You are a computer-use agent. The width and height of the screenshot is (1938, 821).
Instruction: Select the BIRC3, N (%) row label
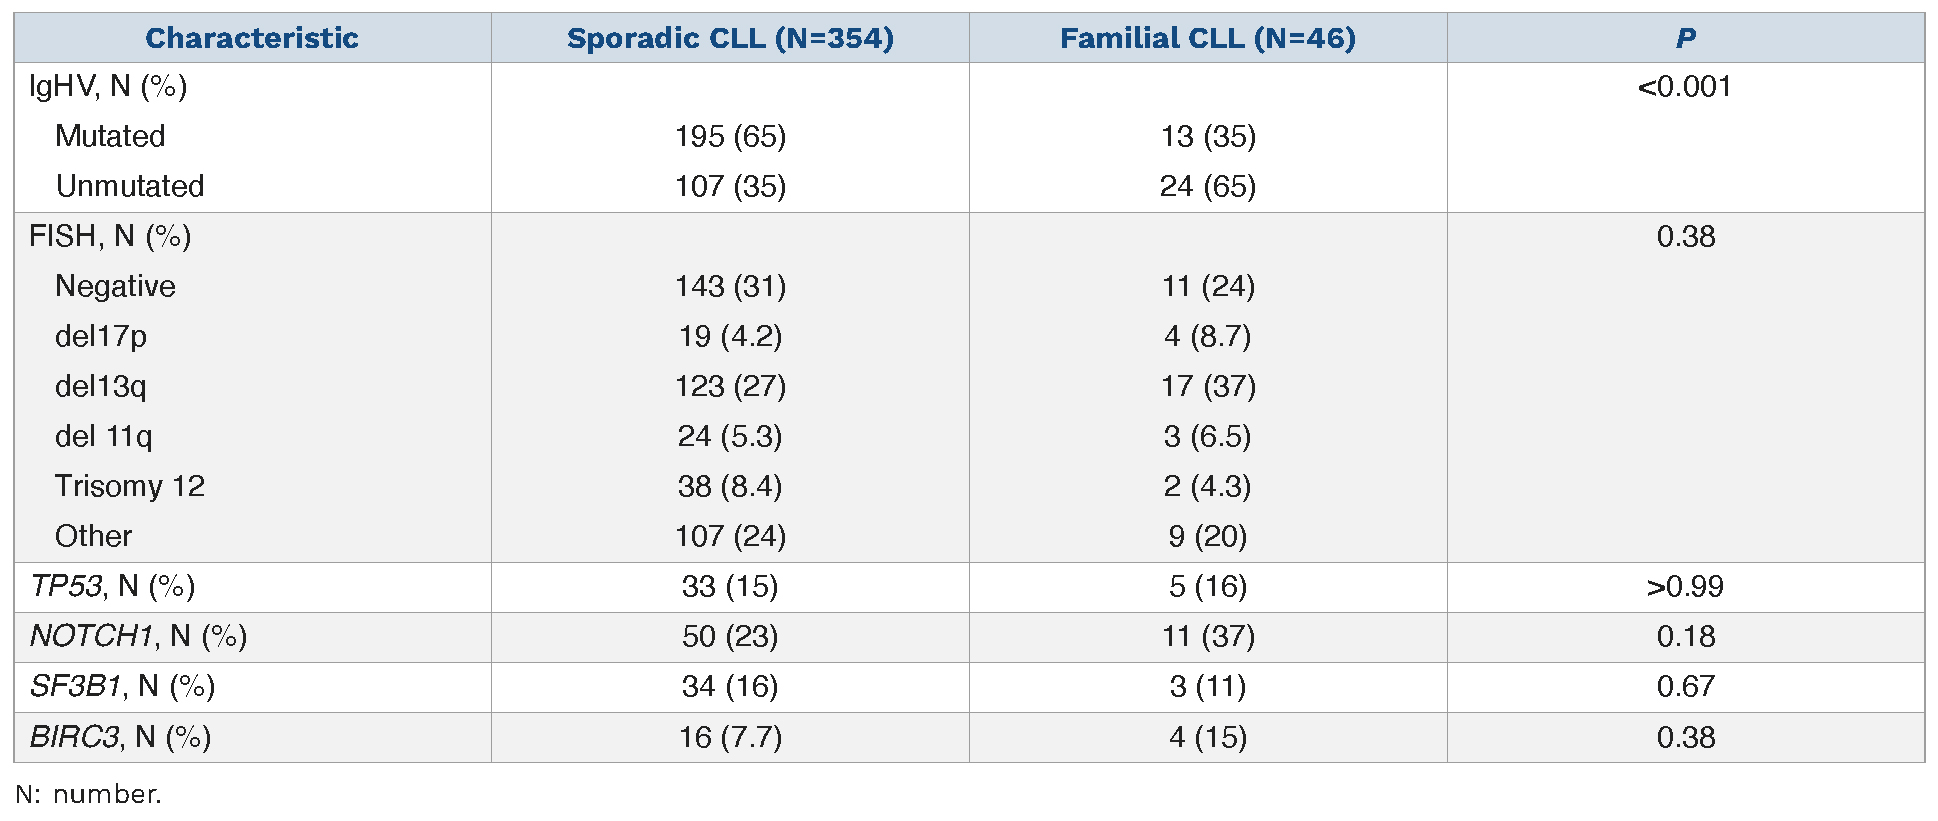[120, 737]
